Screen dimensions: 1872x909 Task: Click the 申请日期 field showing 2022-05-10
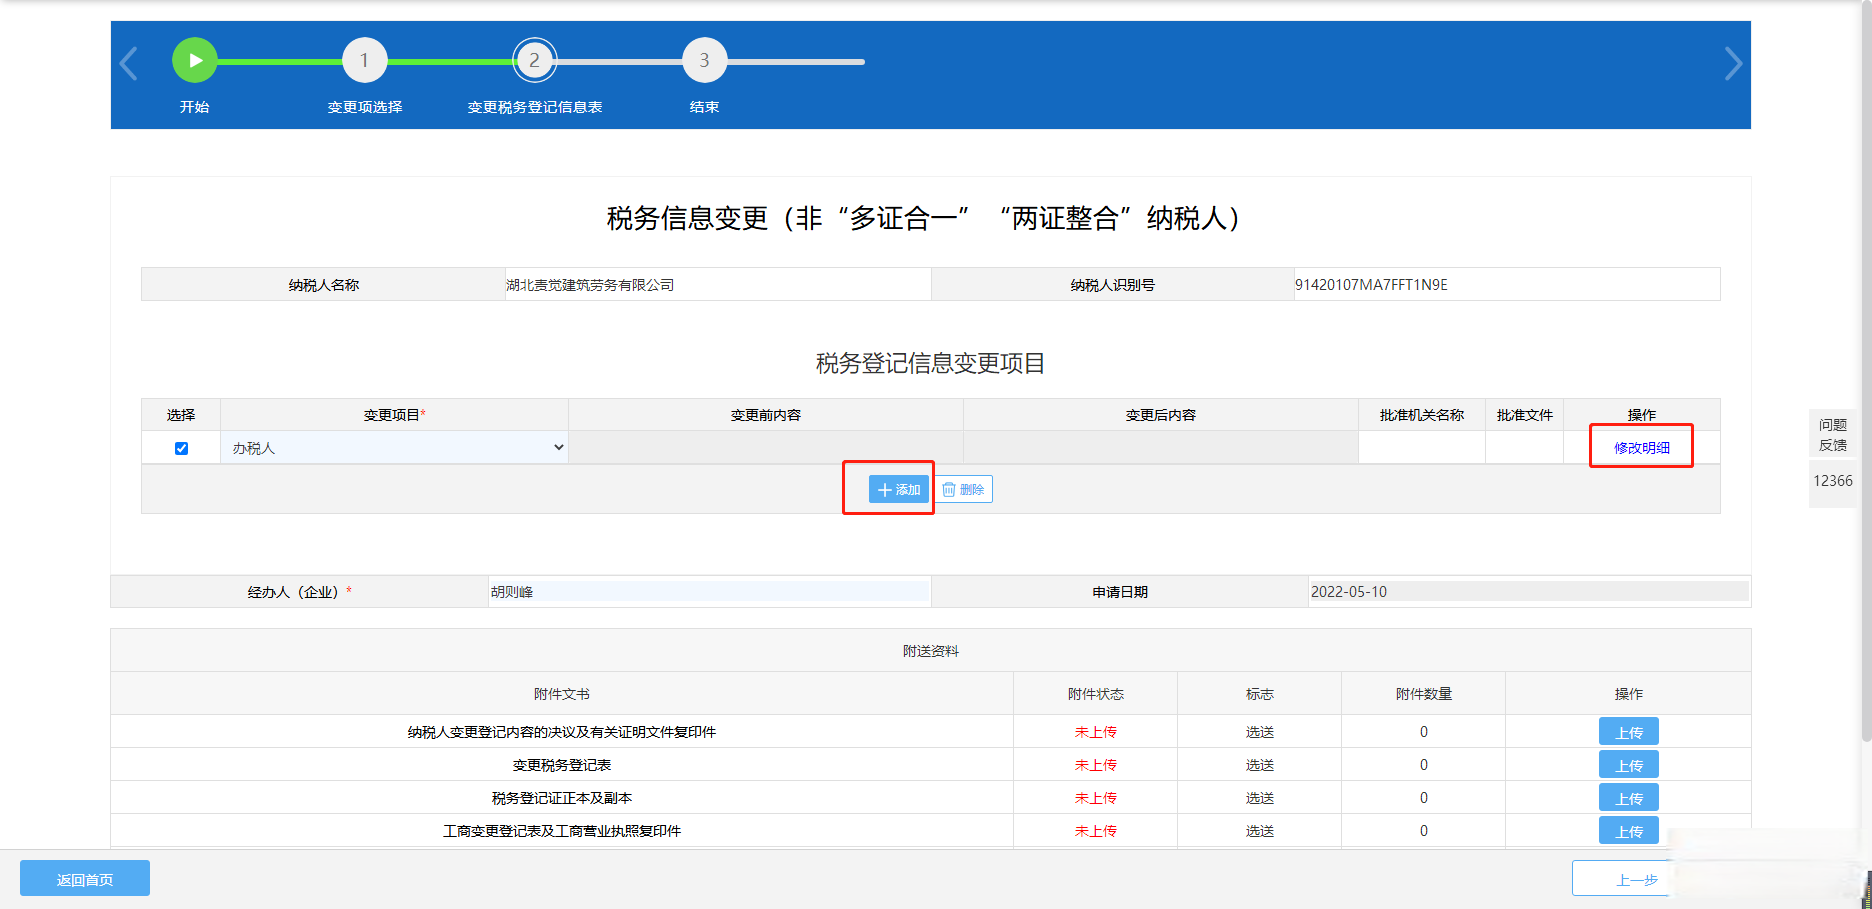click(1527, 592)
